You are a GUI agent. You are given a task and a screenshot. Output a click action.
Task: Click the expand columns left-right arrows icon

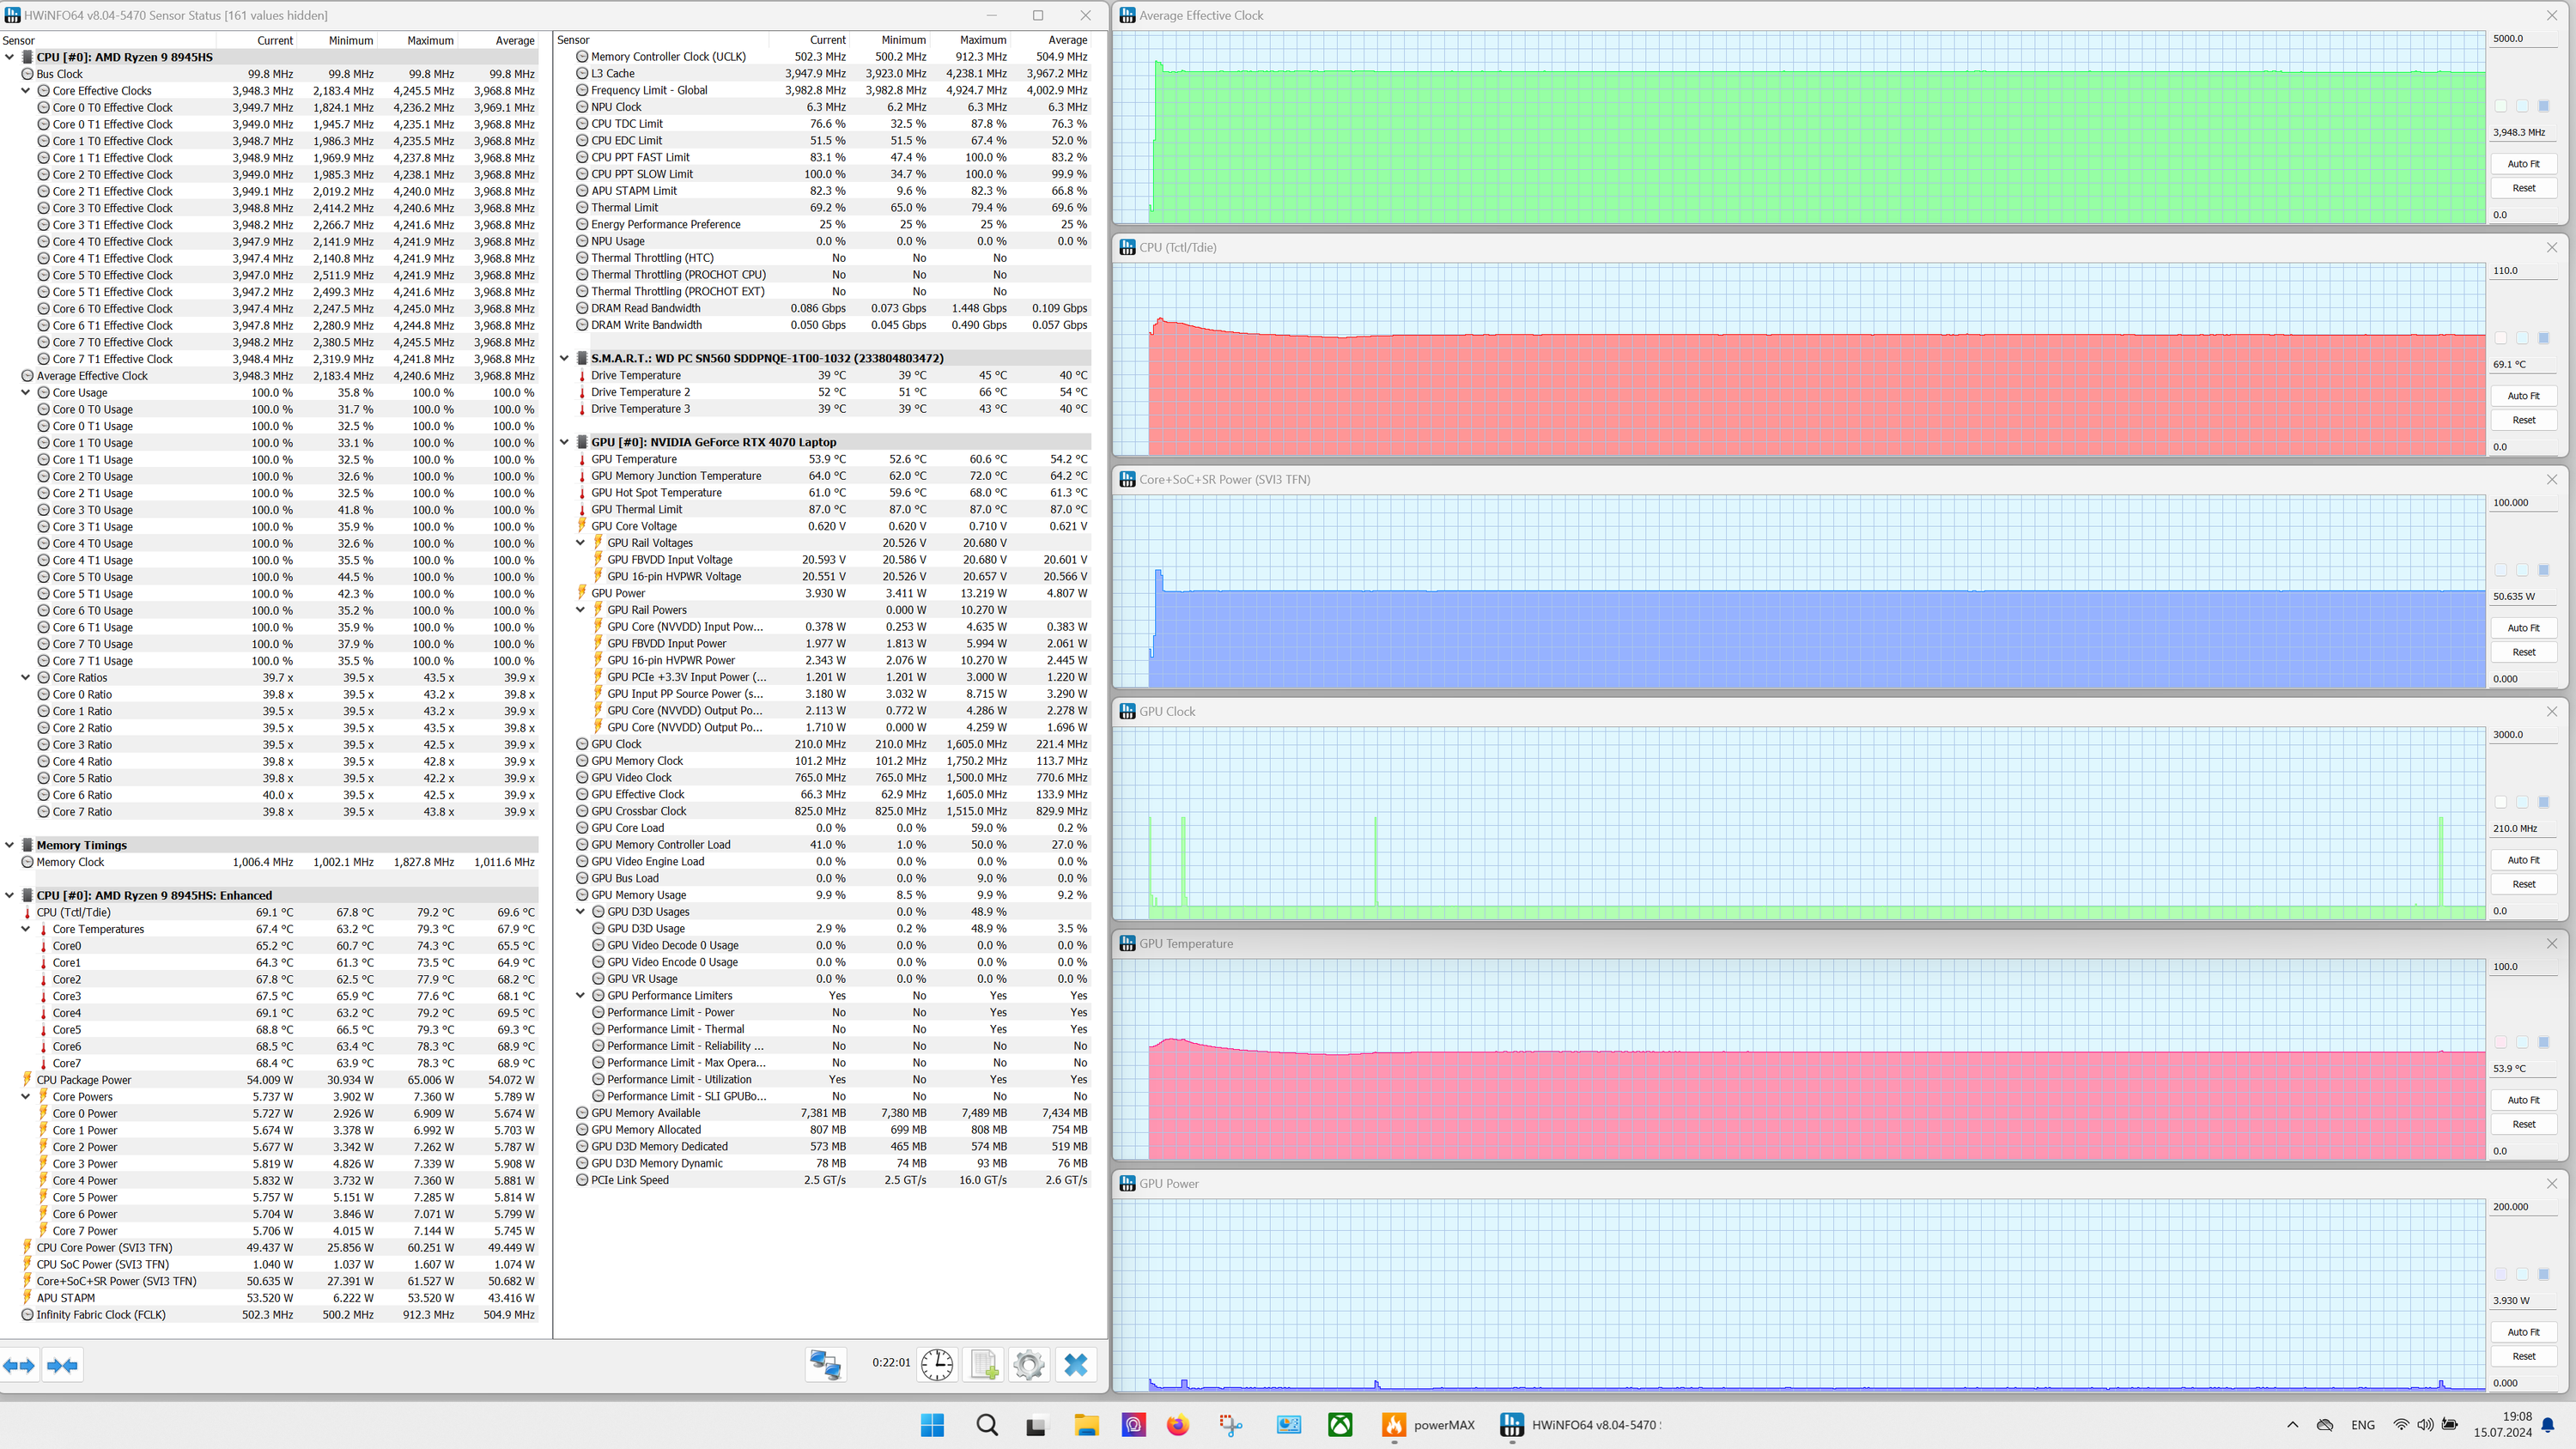coord(19,1365)
